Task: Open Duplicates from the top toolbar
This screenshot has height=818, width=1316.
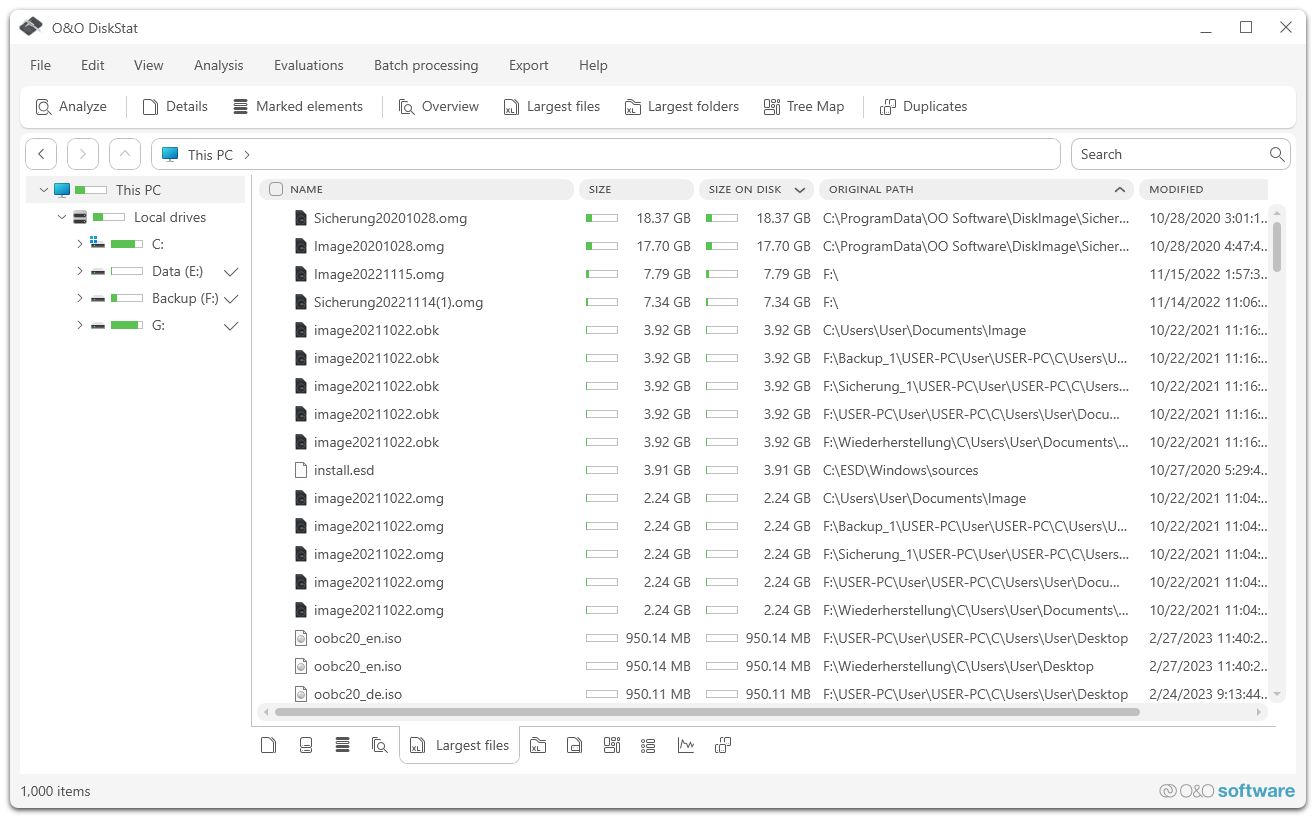Action: pos(924,107)
